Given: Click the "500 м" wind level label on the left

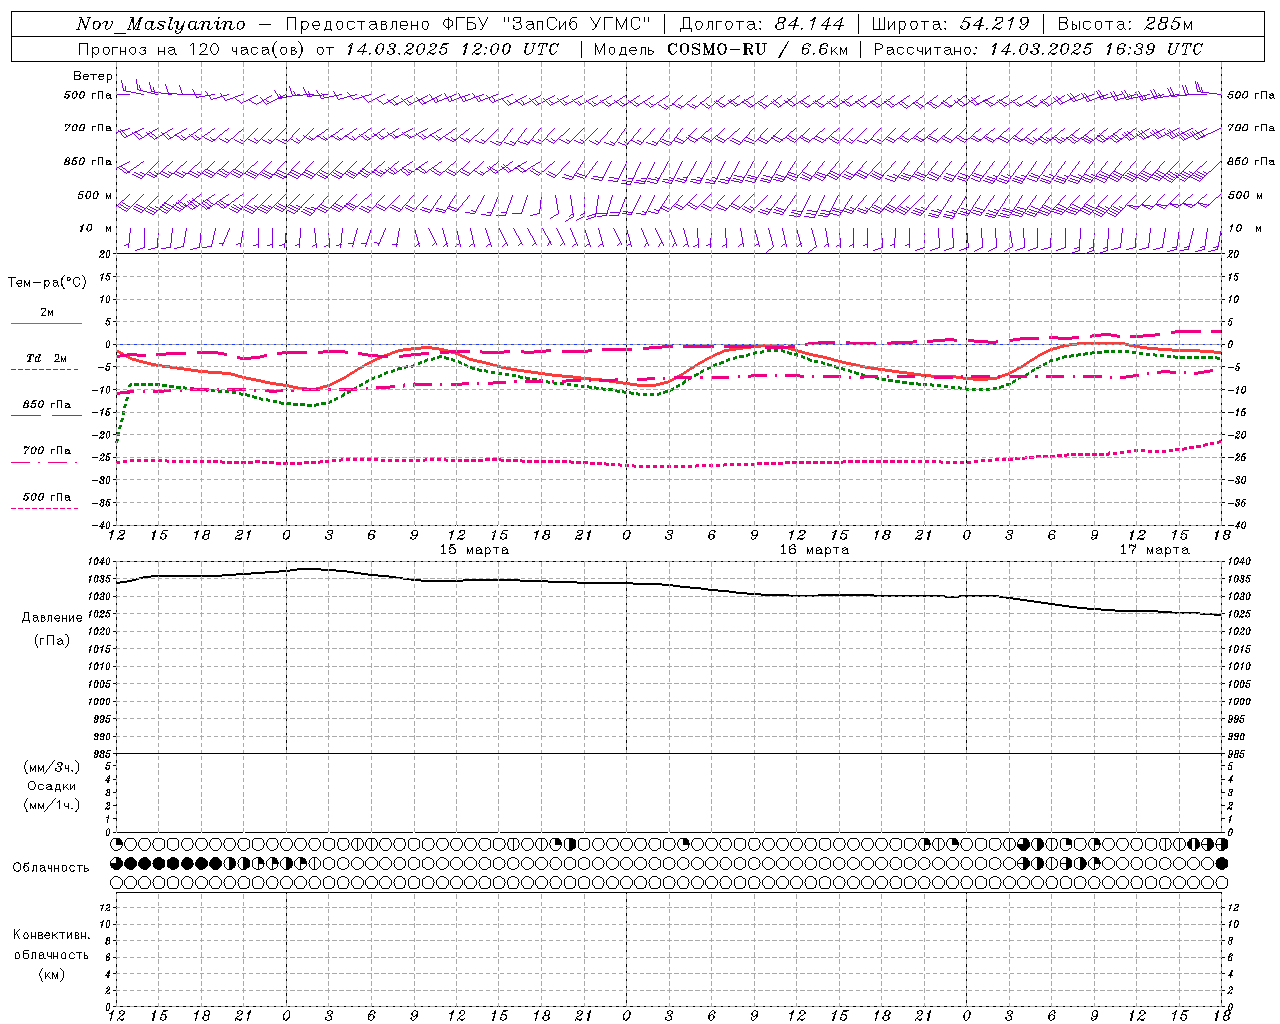Looking at the screenshot, I should [x=95, y=196].
